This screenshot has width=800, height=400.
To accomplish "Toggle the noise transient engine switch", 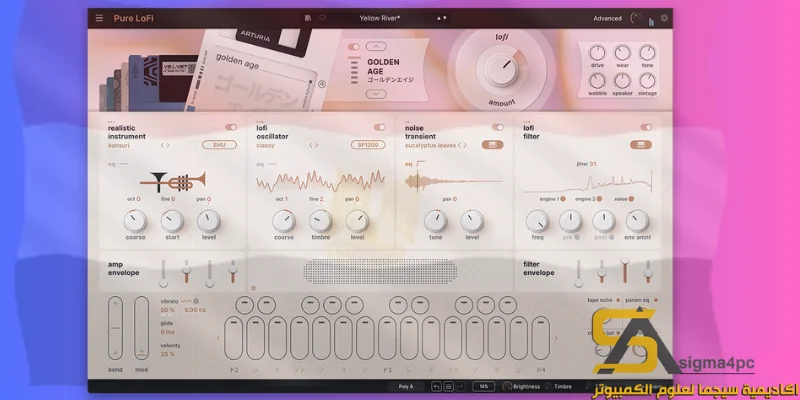I will tap(497, 127).
